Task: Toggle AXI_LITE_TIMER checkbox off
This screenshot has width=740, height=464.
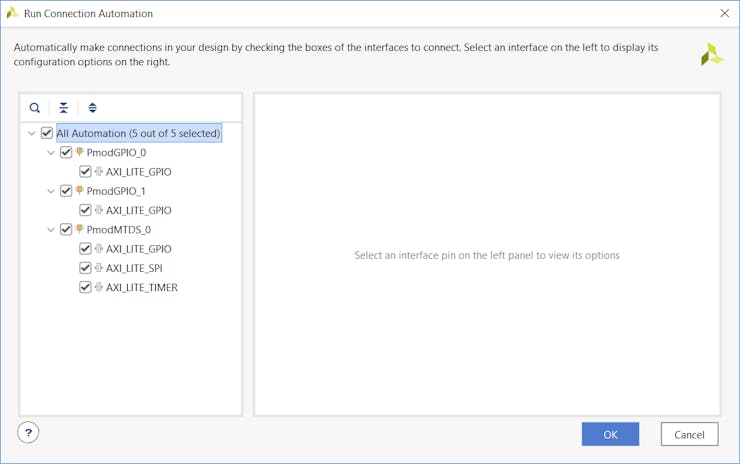Action: 85,287
